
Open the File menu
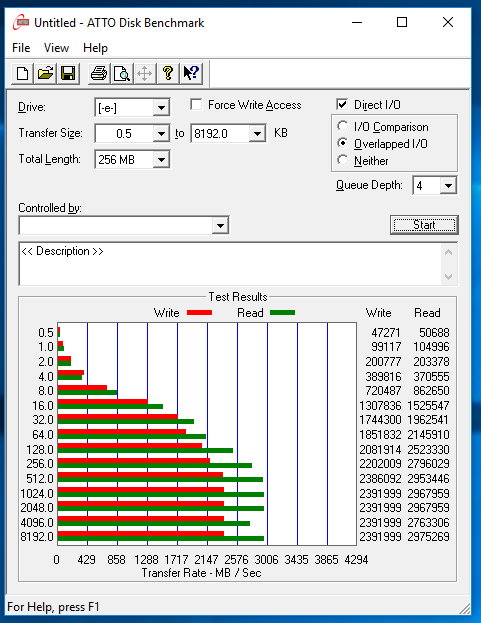21,48
